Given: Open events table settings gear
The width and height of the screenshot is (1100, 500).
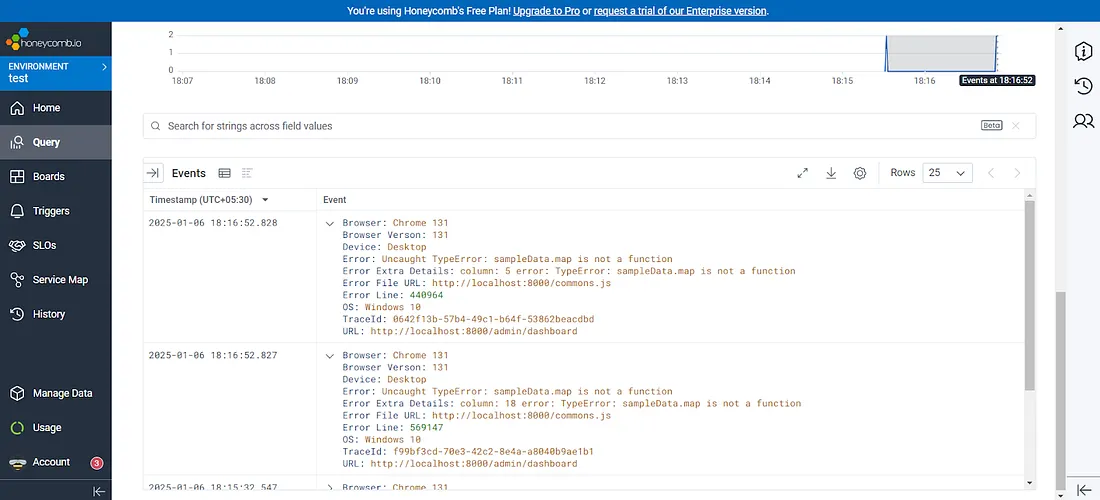Looking at the screenshot, I should tap(860, 173).
